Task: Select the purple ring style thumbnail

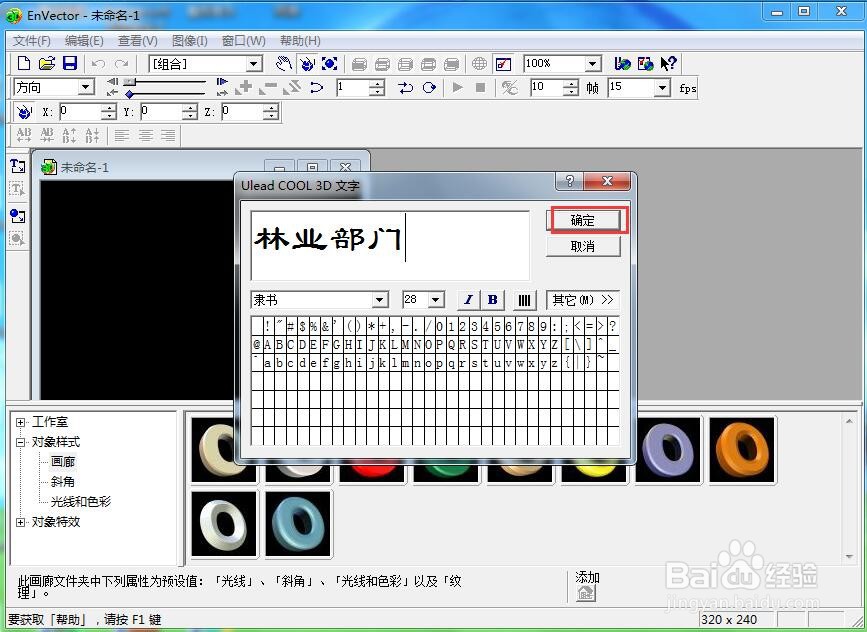Action: (668, 450)
